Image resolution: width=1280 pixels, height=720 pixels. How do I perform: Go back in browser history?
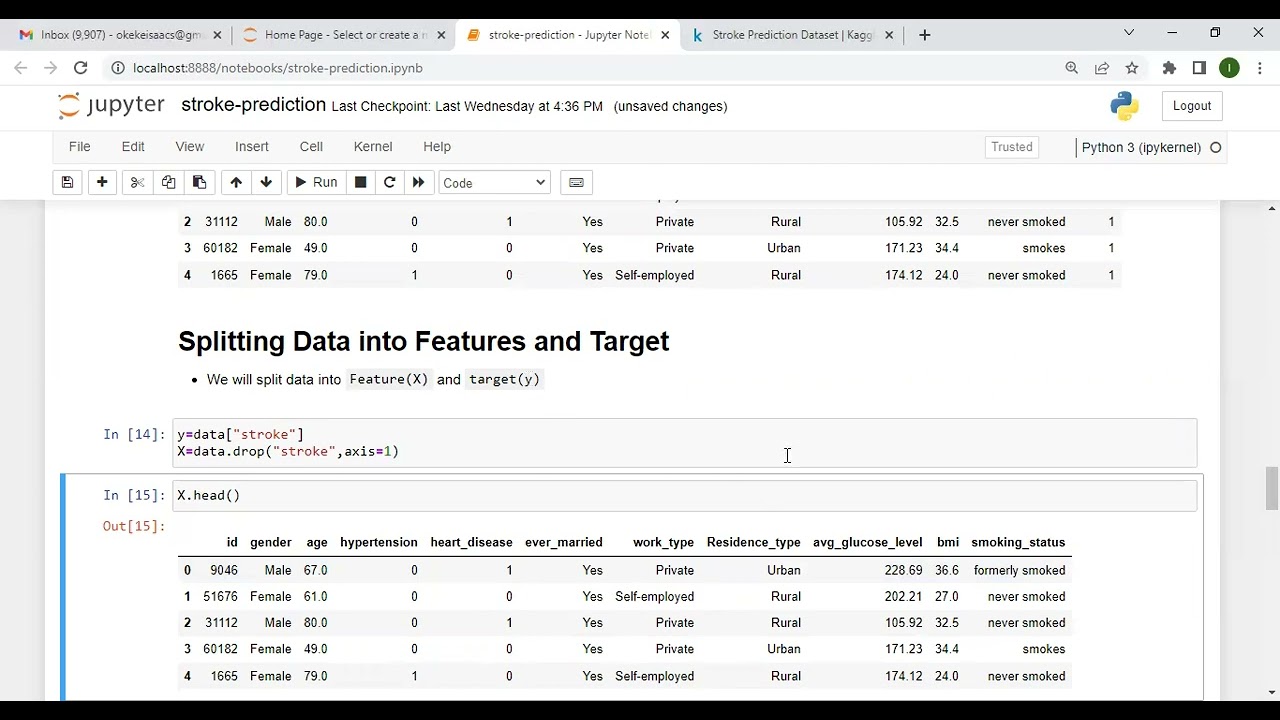pos(21,68)
